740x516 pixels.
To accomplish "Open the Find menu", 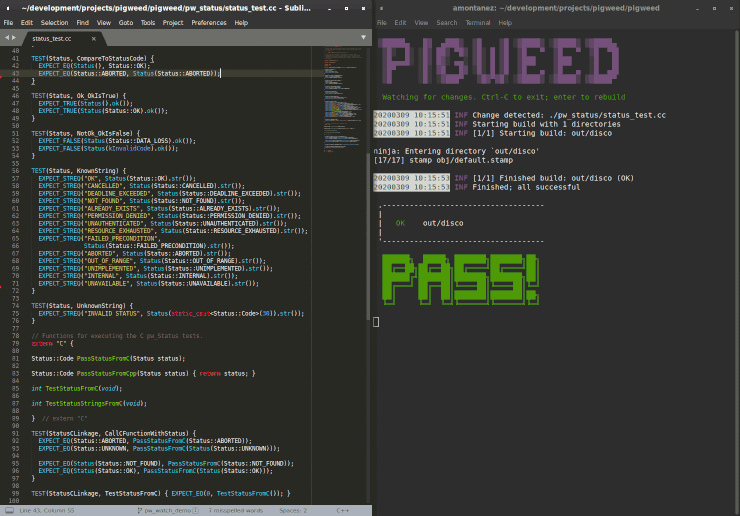I will 83,23.
